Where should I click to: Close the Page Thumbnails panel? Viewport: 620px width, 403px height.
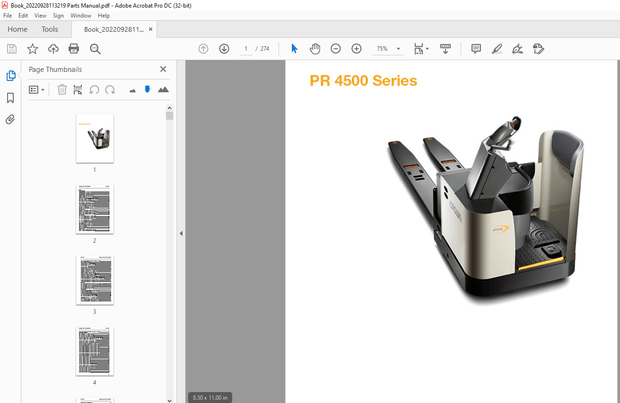click(x=163, y=69)
